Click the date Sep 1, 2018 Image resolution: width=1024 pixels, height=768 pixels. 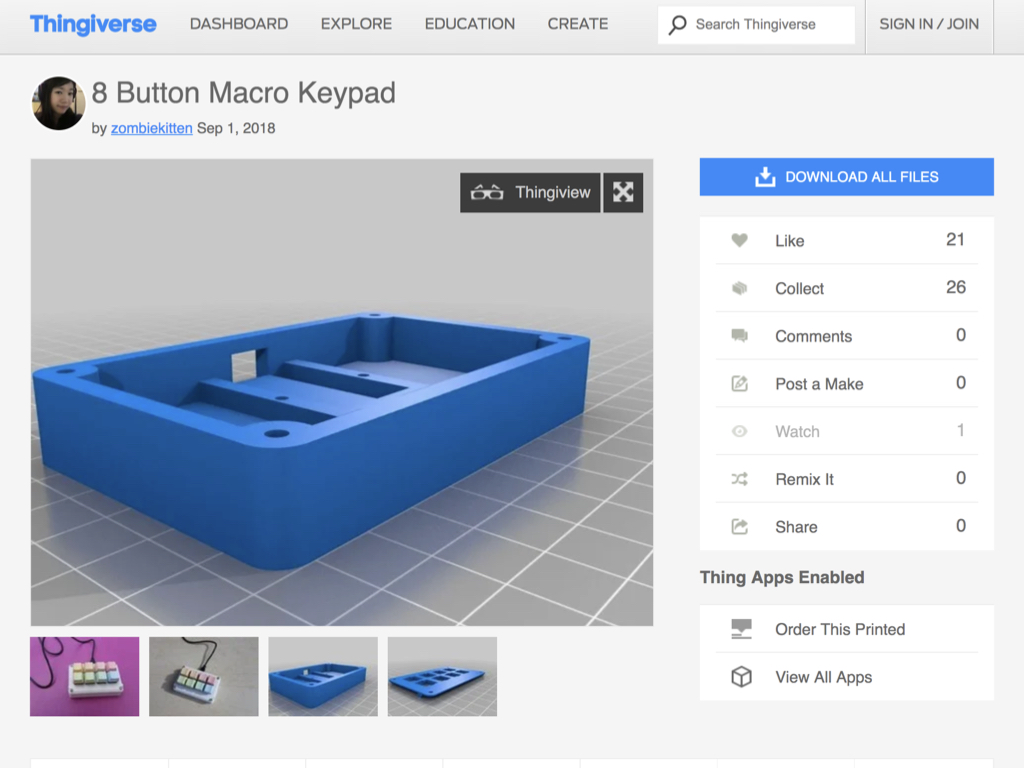point(236,128)
